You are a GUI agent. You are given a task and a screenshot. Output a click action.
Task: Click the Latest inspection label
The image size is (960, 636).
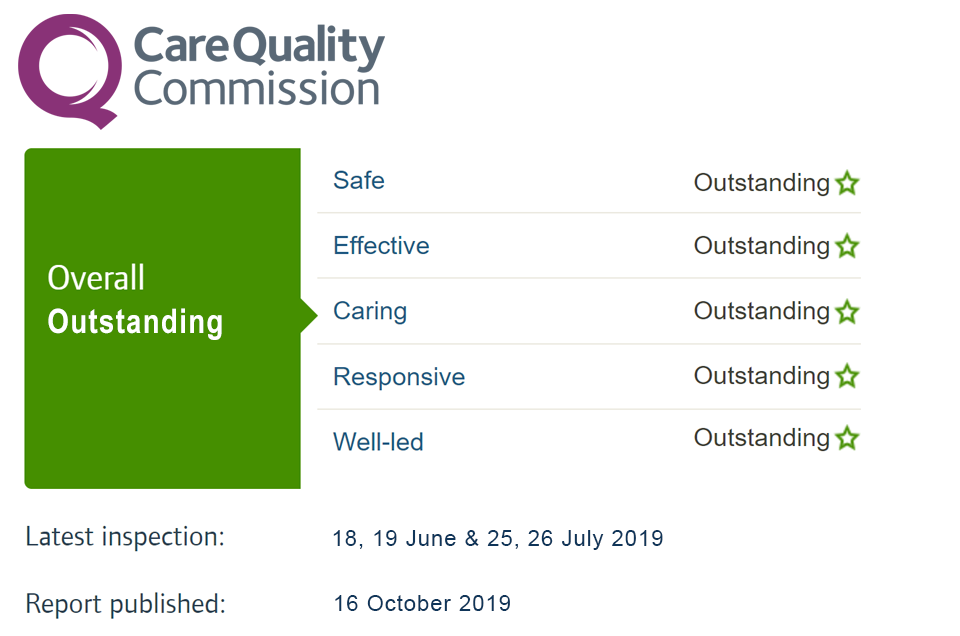point(125,537)
